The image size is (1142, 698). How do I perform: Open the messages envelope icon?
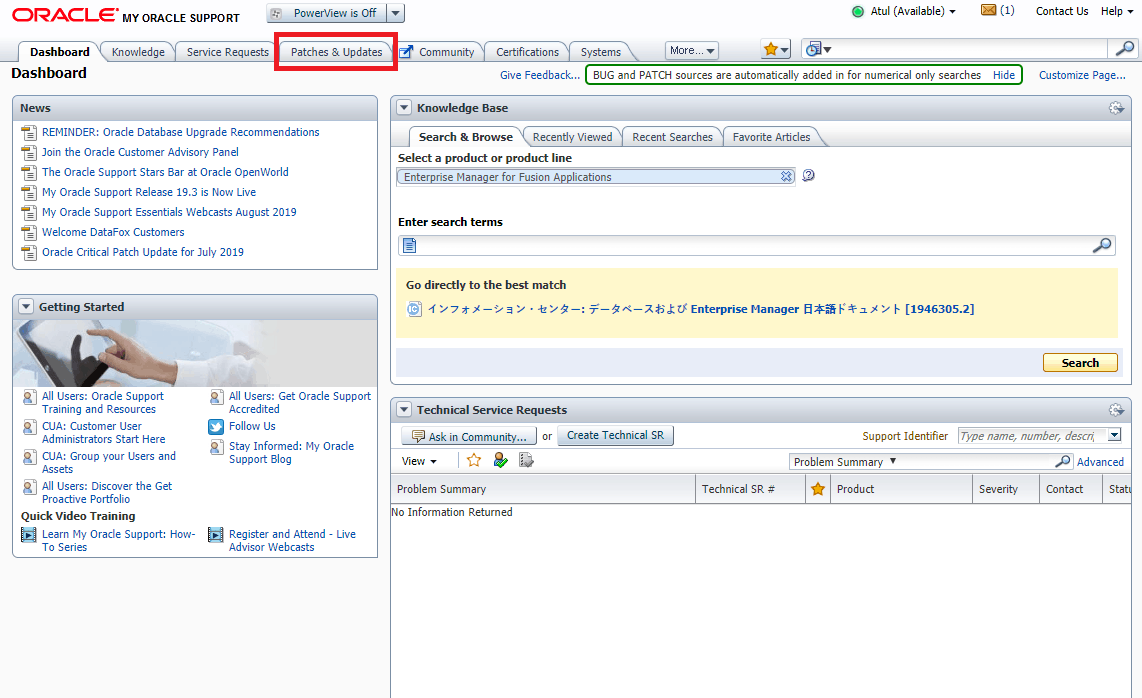[x=988, y=10]
